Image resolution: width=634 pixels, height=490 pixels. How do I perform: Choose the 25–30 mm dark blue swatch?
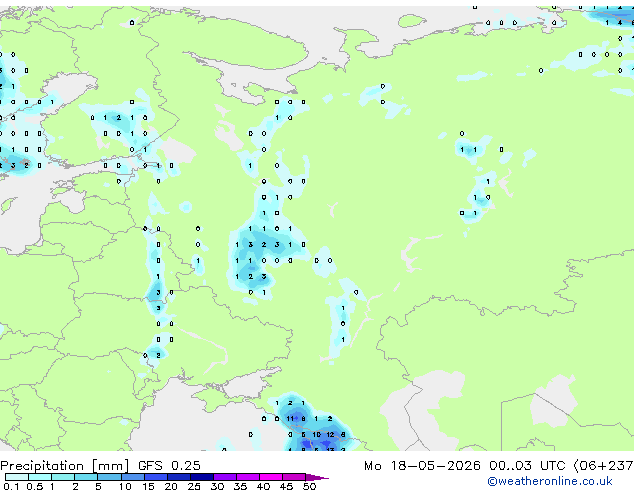pyautogui.click(x=202, y=477)
